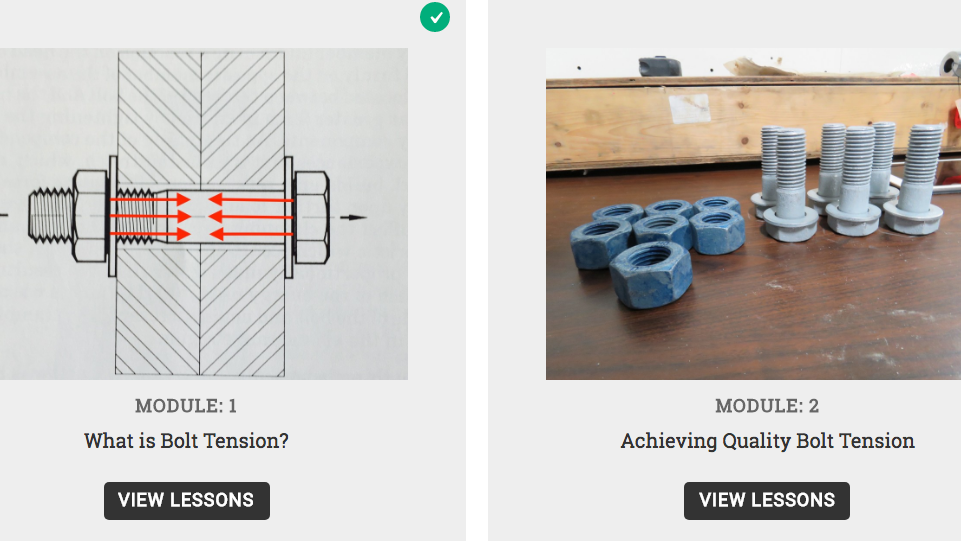Click the "MODULE: 1" label
Screen dimensions: 961x541
tap(187, 406)
